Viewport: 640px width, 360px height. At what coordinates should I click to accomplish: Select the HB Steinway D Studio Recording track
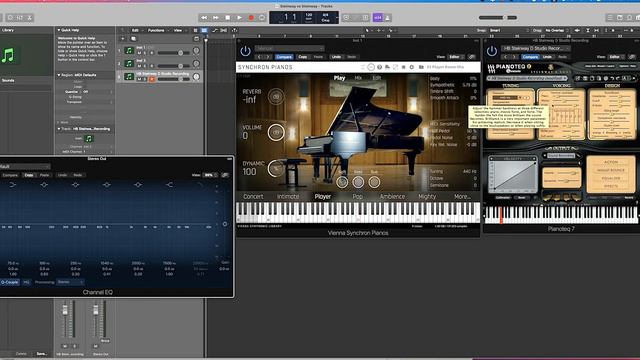[162, 74]
